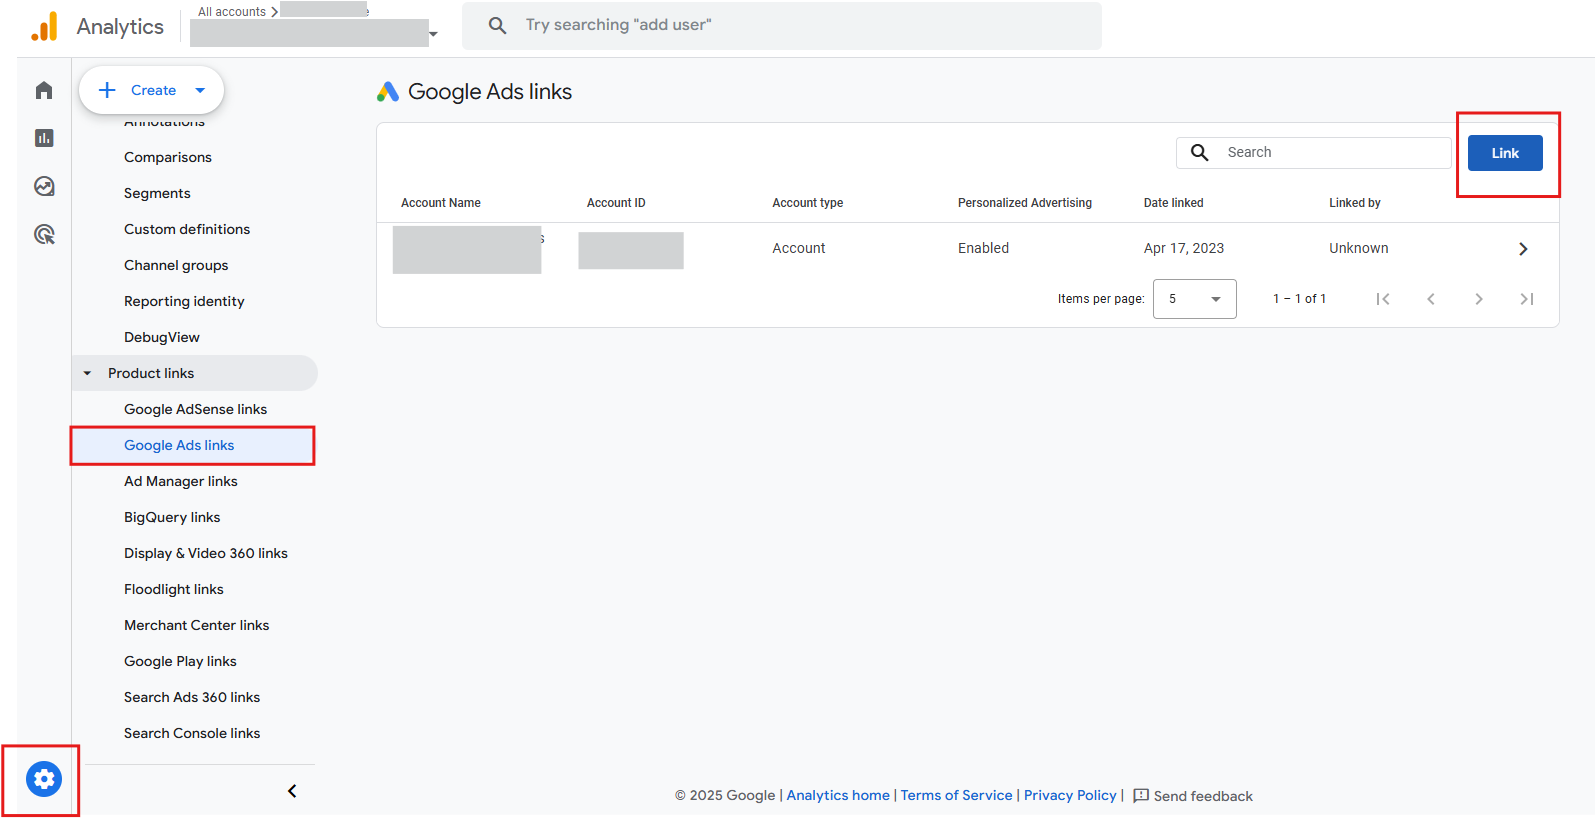Open the Explore icon in left rail
Viewport: 1595px width, 818px height.
point(44,186)
